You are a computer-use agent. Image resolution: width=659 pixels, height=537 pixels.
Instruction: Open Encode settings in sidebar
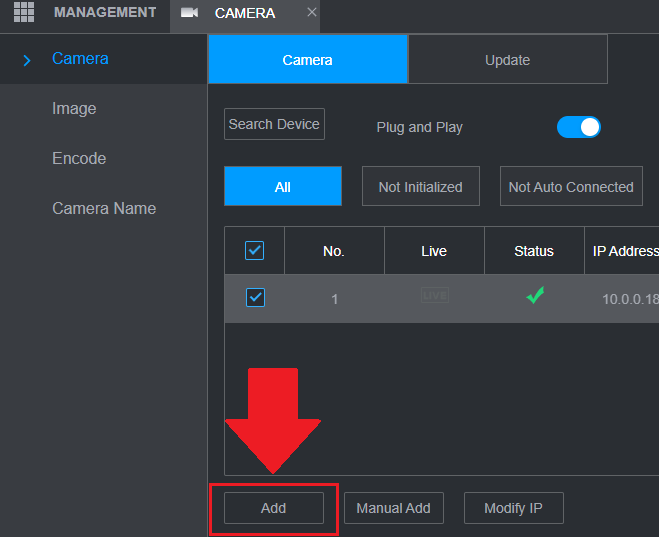pyautogui.click(x=79, y=158)
